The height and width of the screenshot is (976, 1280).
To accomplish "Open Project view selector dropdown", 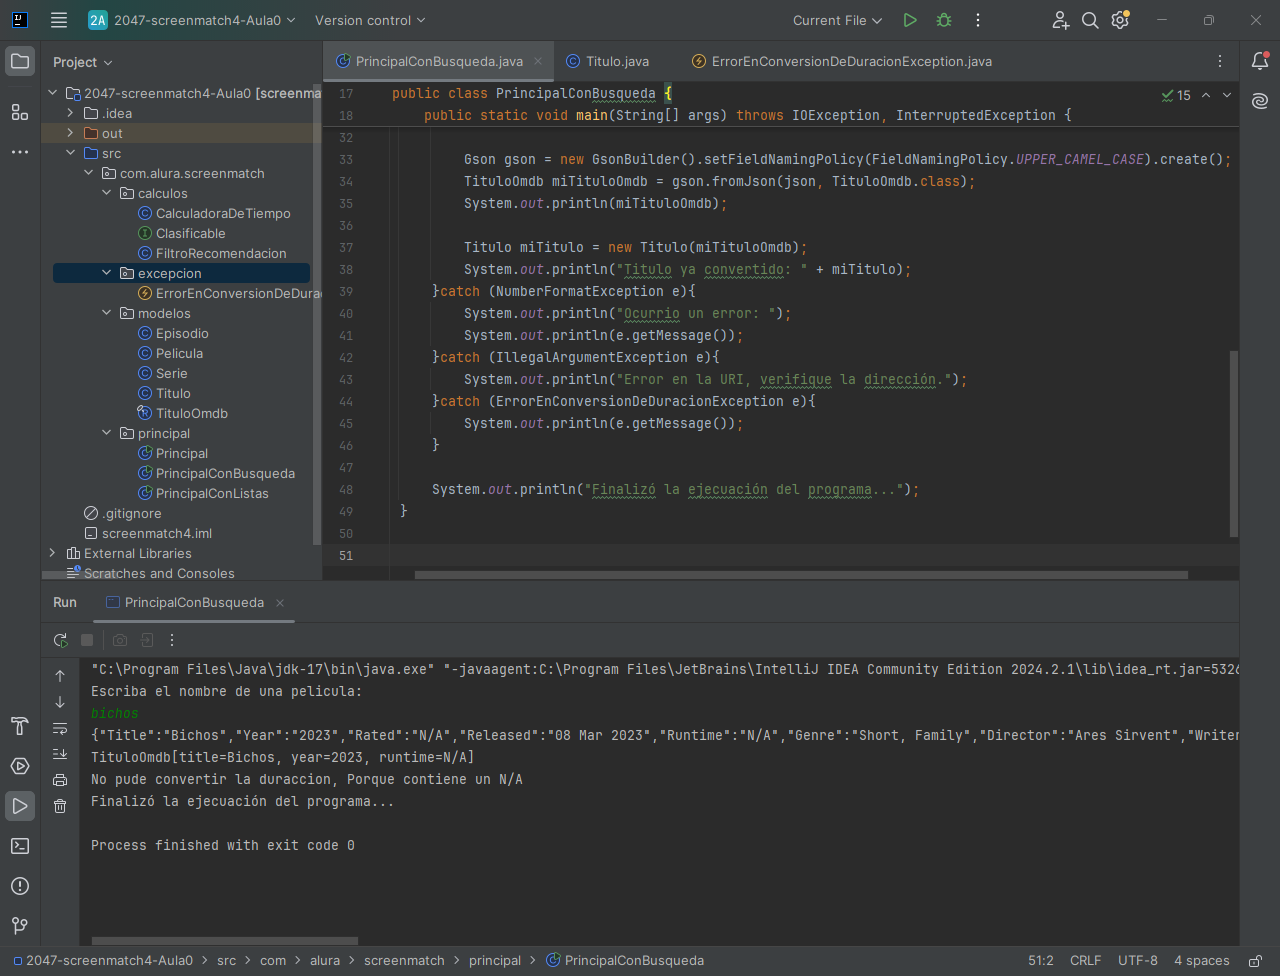I will point(83,62).
